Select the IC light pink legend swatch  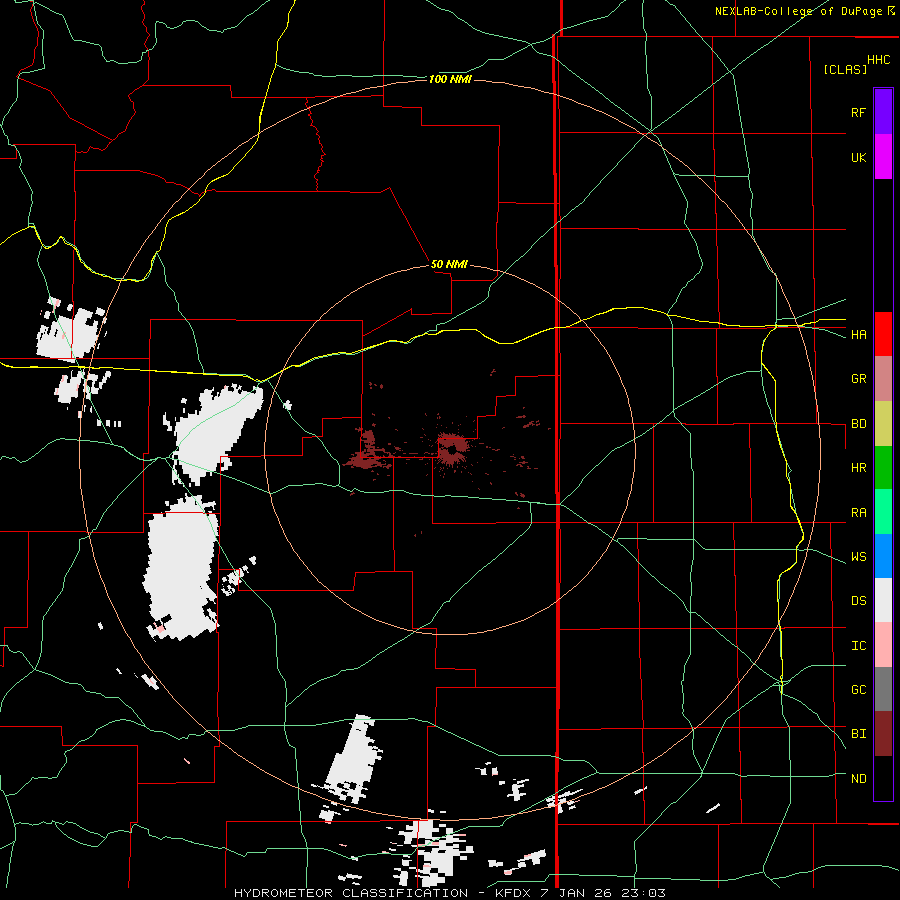pos(883,645)
